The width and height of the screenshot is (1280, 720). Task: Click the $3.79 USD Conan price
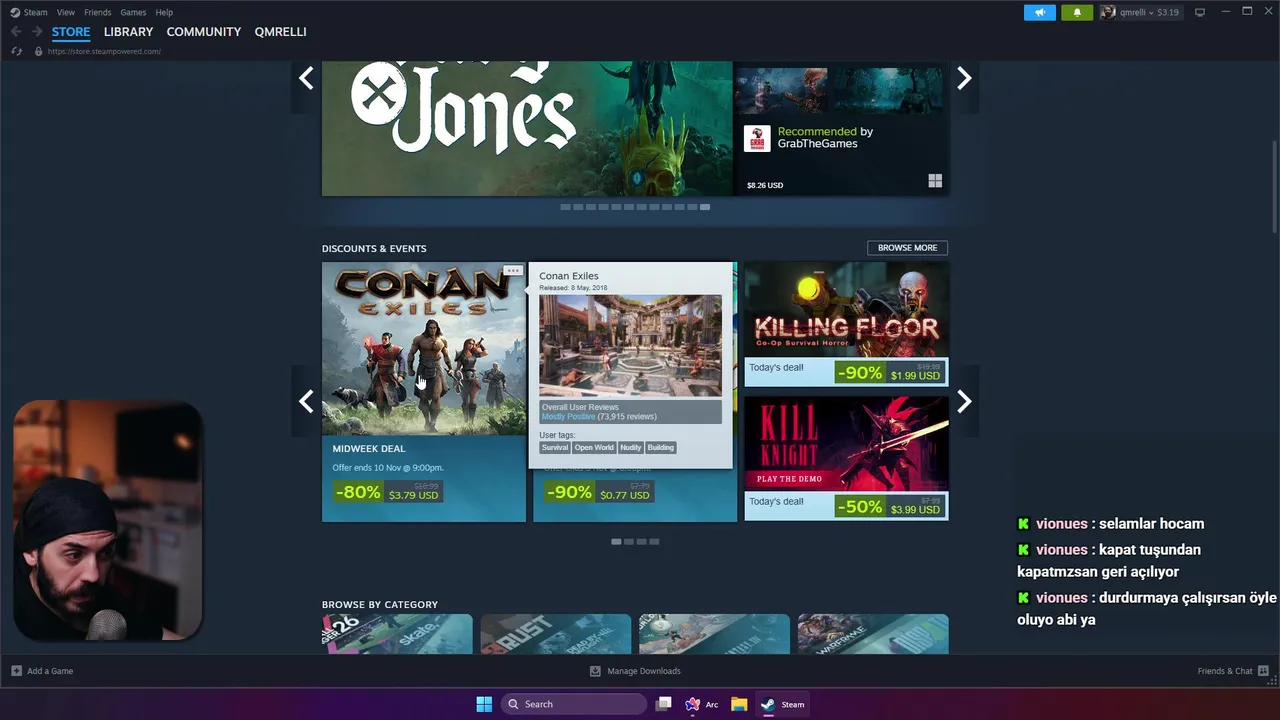[413, 495]
